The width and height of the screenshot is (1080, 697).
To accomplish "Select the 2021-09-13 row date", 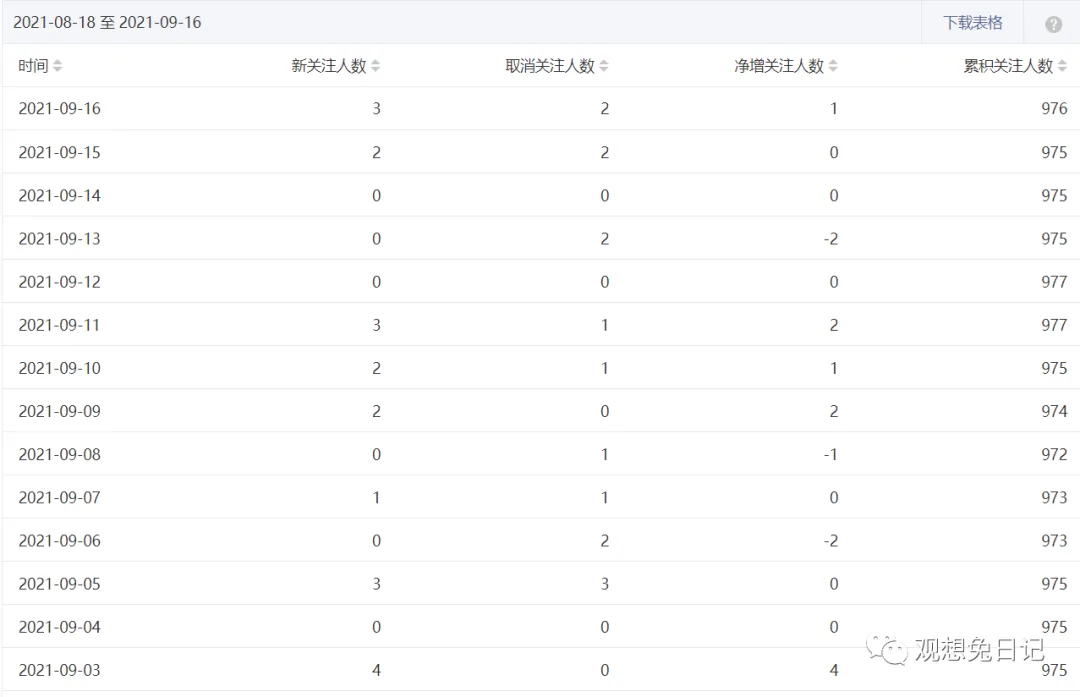I will click(60, 239).
